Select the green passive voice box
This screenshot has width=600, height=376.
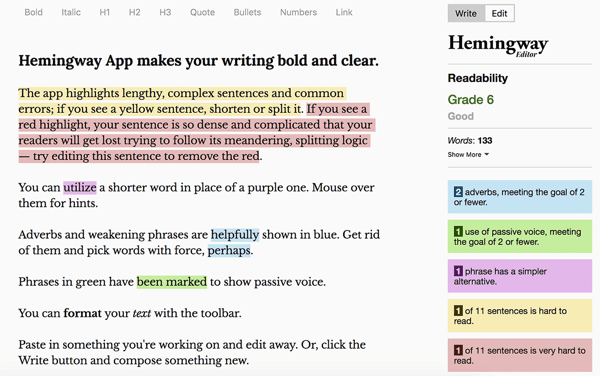520,236
